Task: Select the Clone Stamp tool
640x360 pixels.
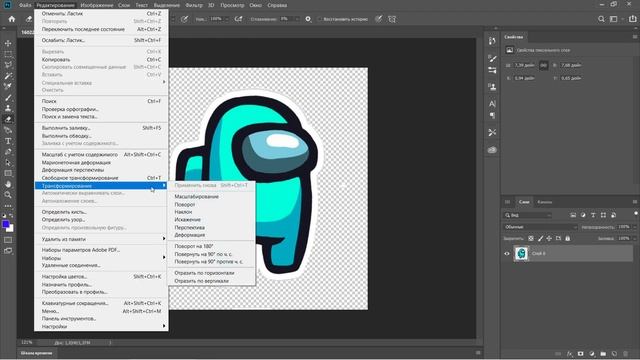Action: pos(8,108)
